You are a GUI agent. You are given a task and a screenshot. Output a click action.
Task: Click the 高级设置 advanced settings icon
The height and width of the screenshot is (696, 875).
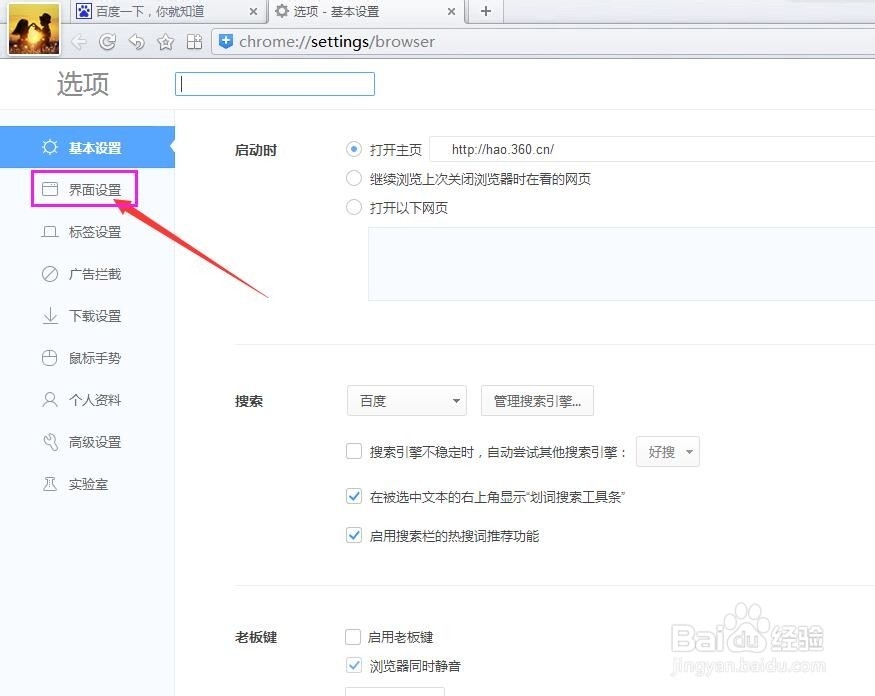49,441
